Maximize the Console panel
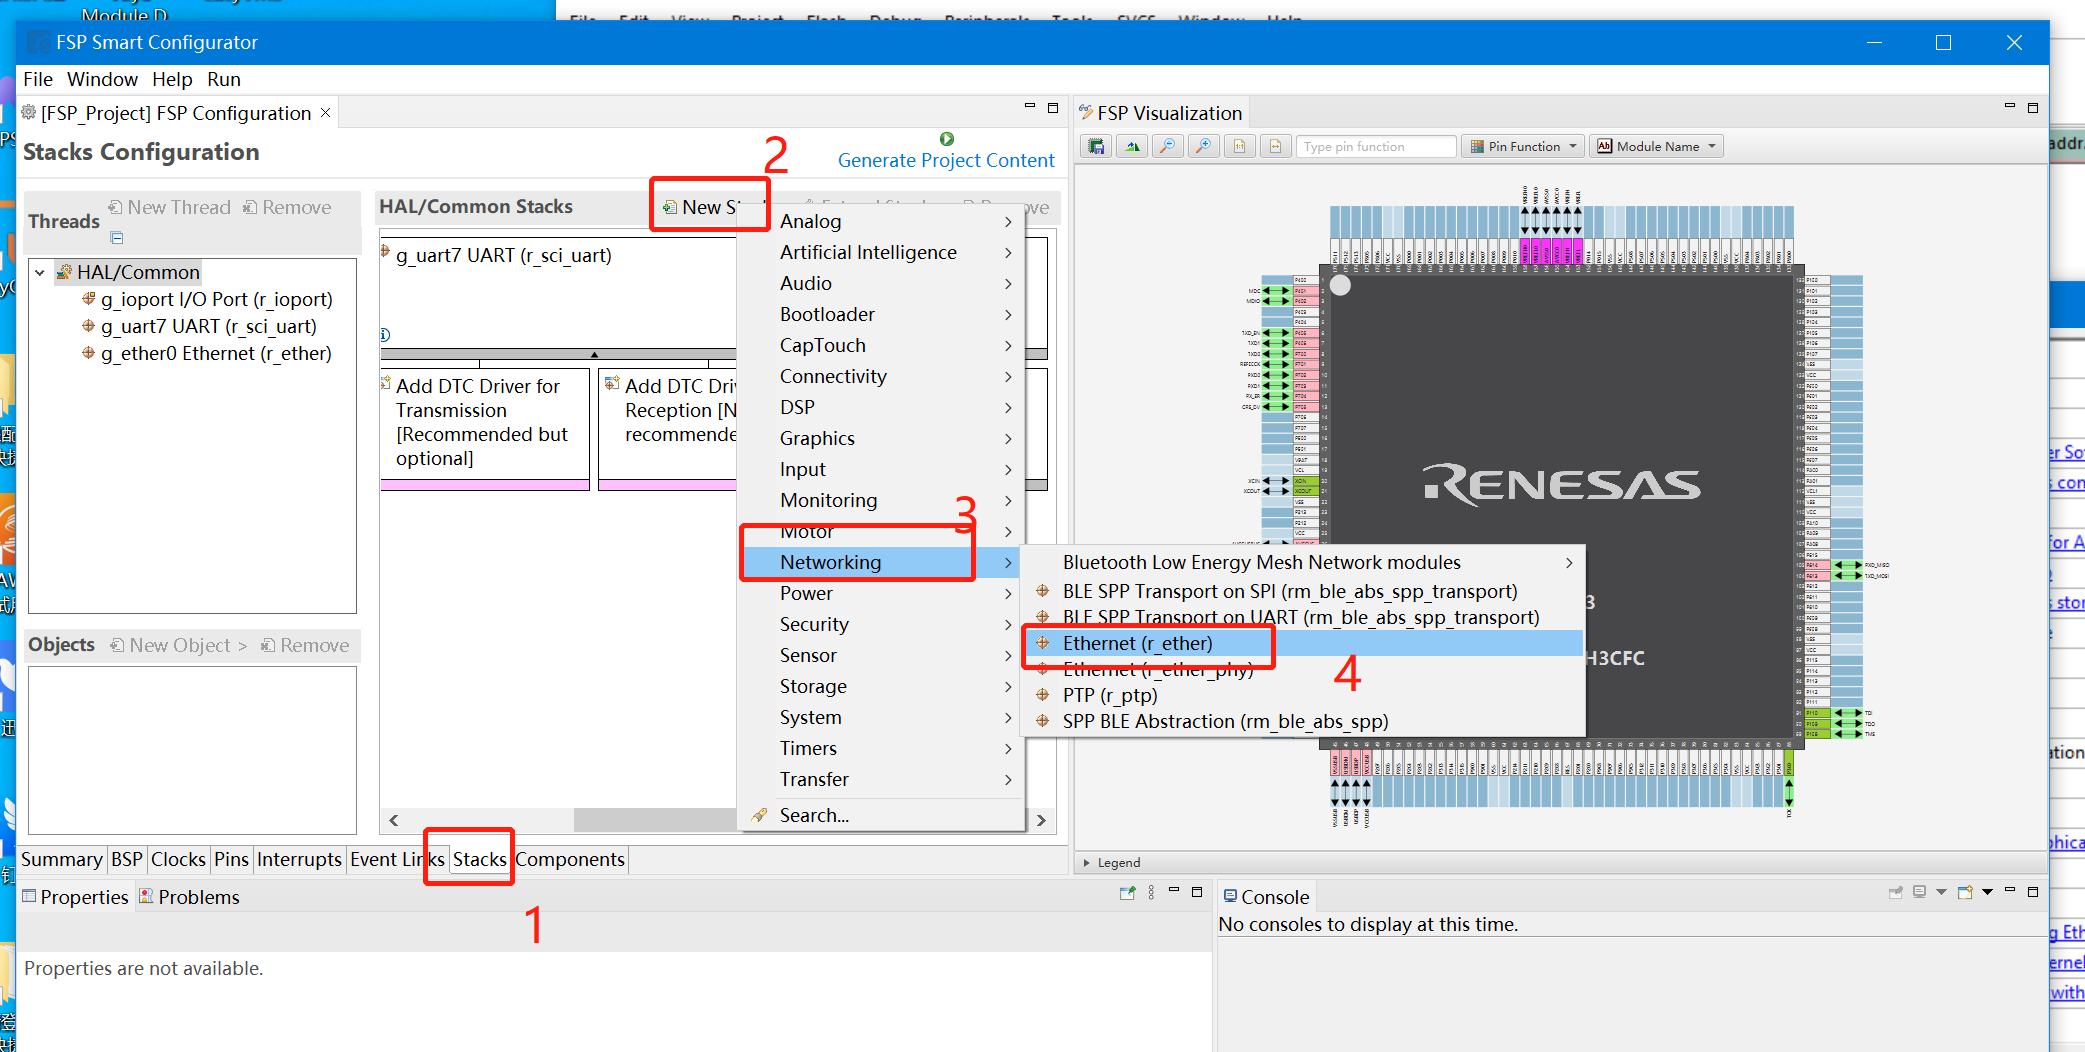The image size is (2085, 1052). [2033, 891]
